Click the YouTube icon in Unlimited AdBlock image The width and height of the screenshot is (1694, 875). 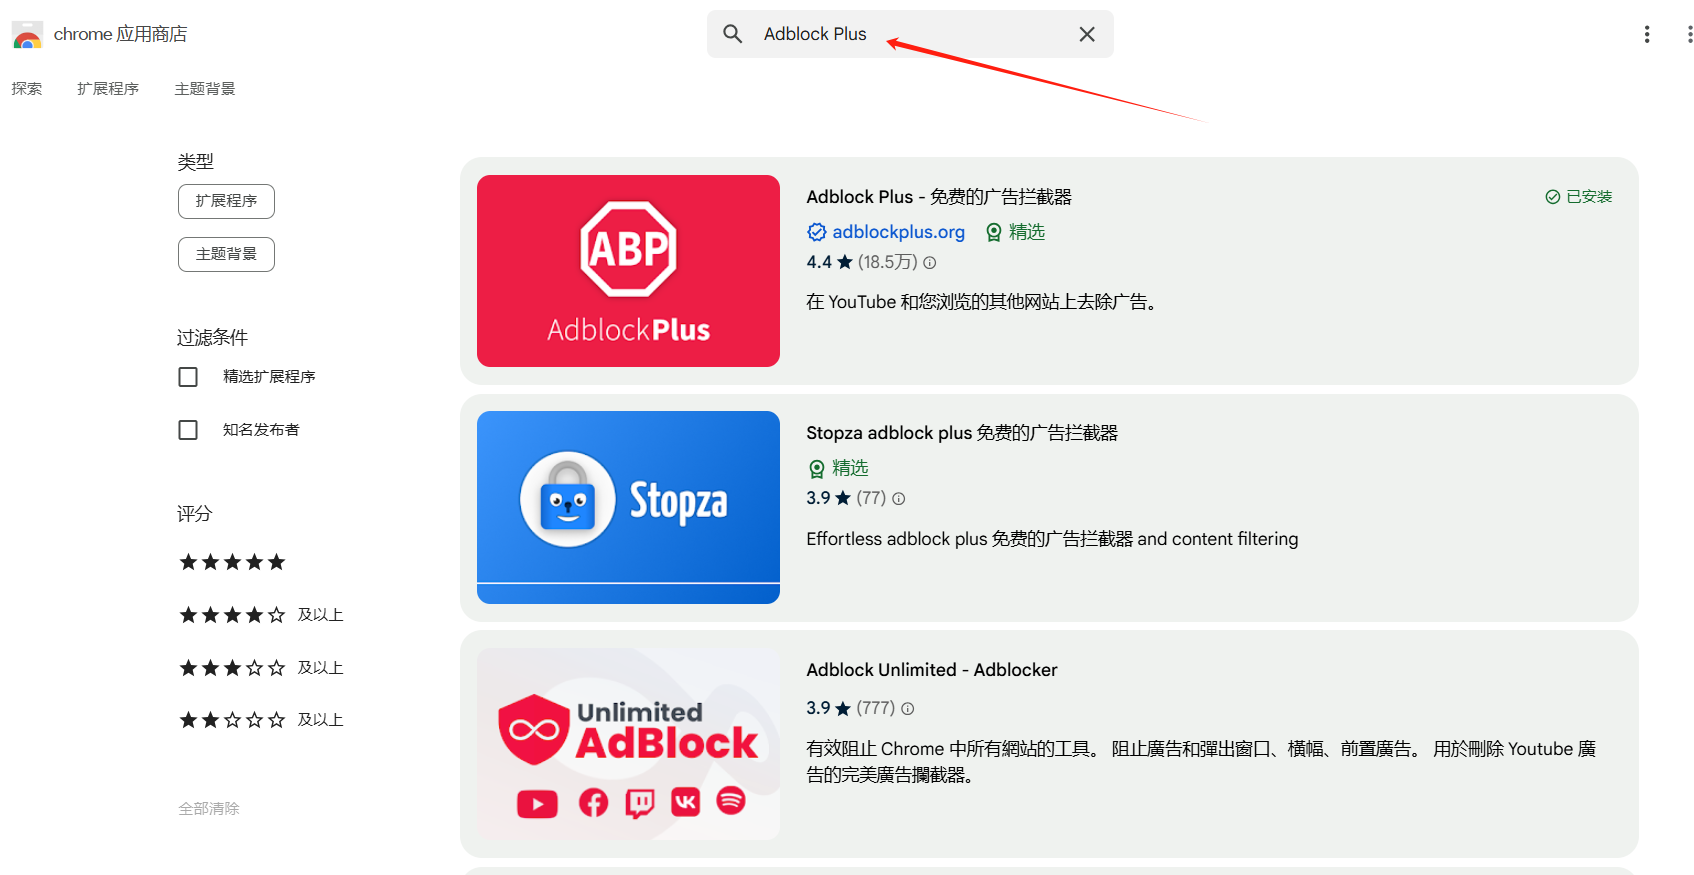tap(537, 804)
